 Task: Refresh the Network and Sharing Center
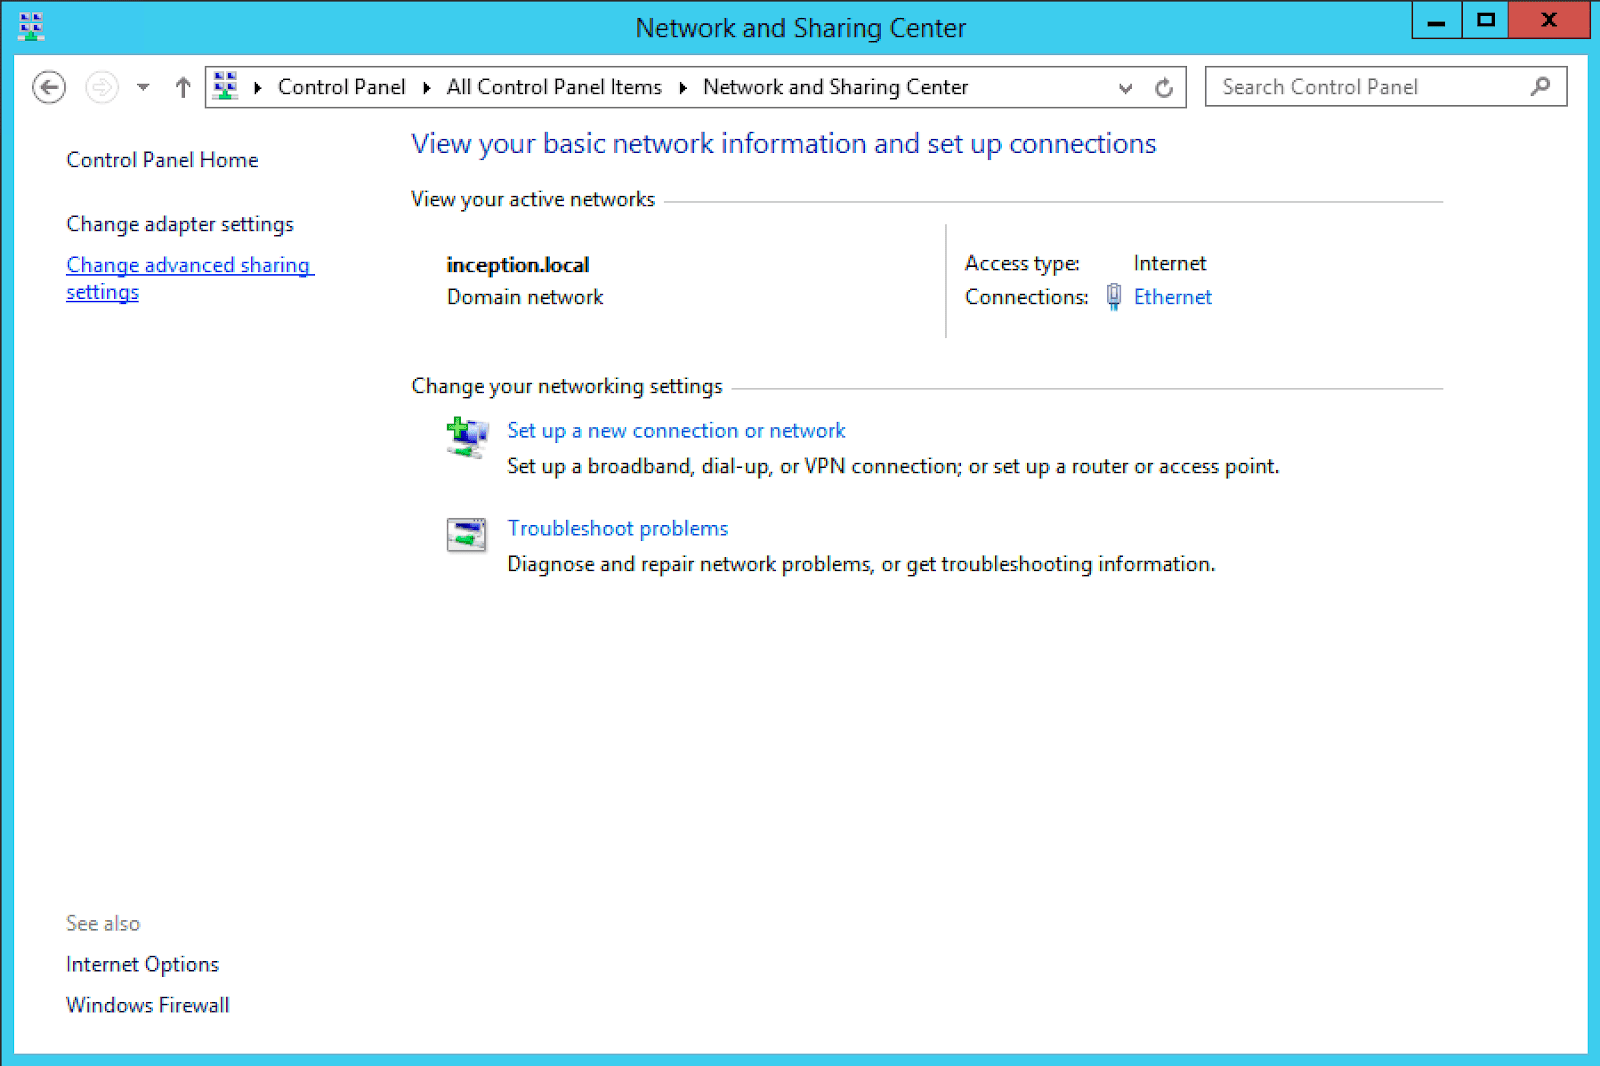pos(1164,87)
